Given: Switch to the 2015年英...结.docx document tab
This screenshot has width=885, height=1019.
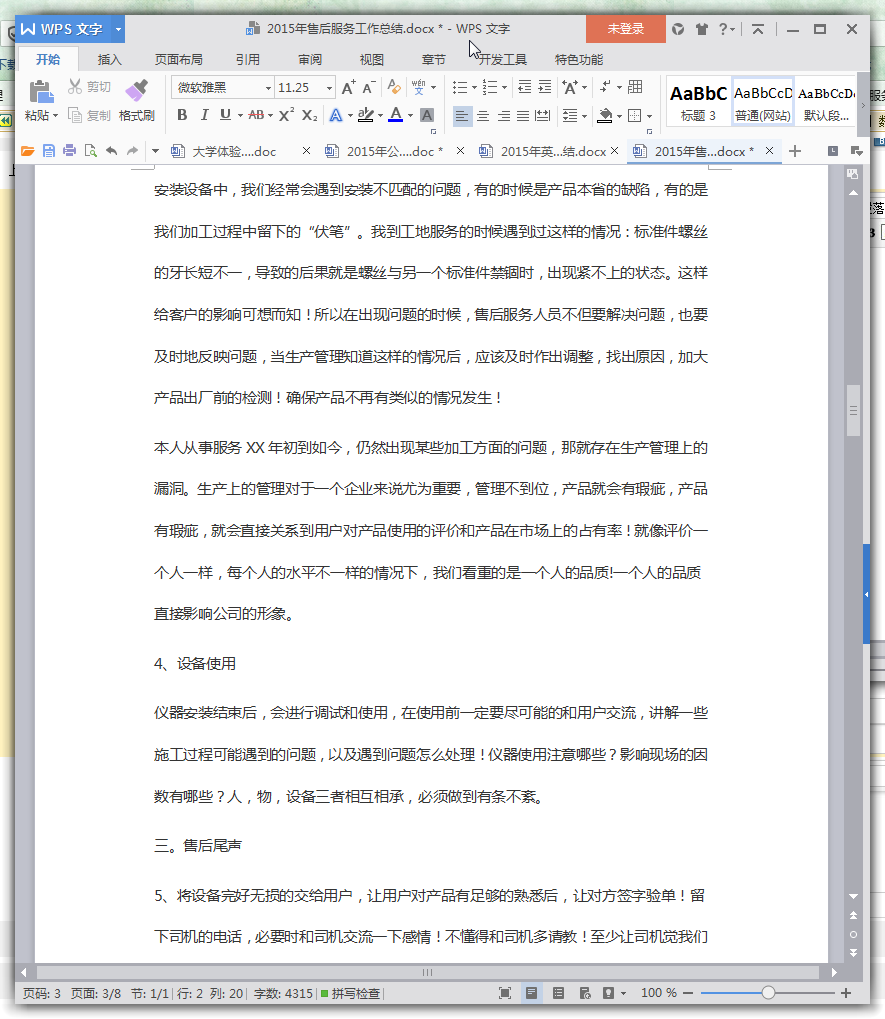Looking at the screenshot, I should (552, 151).
